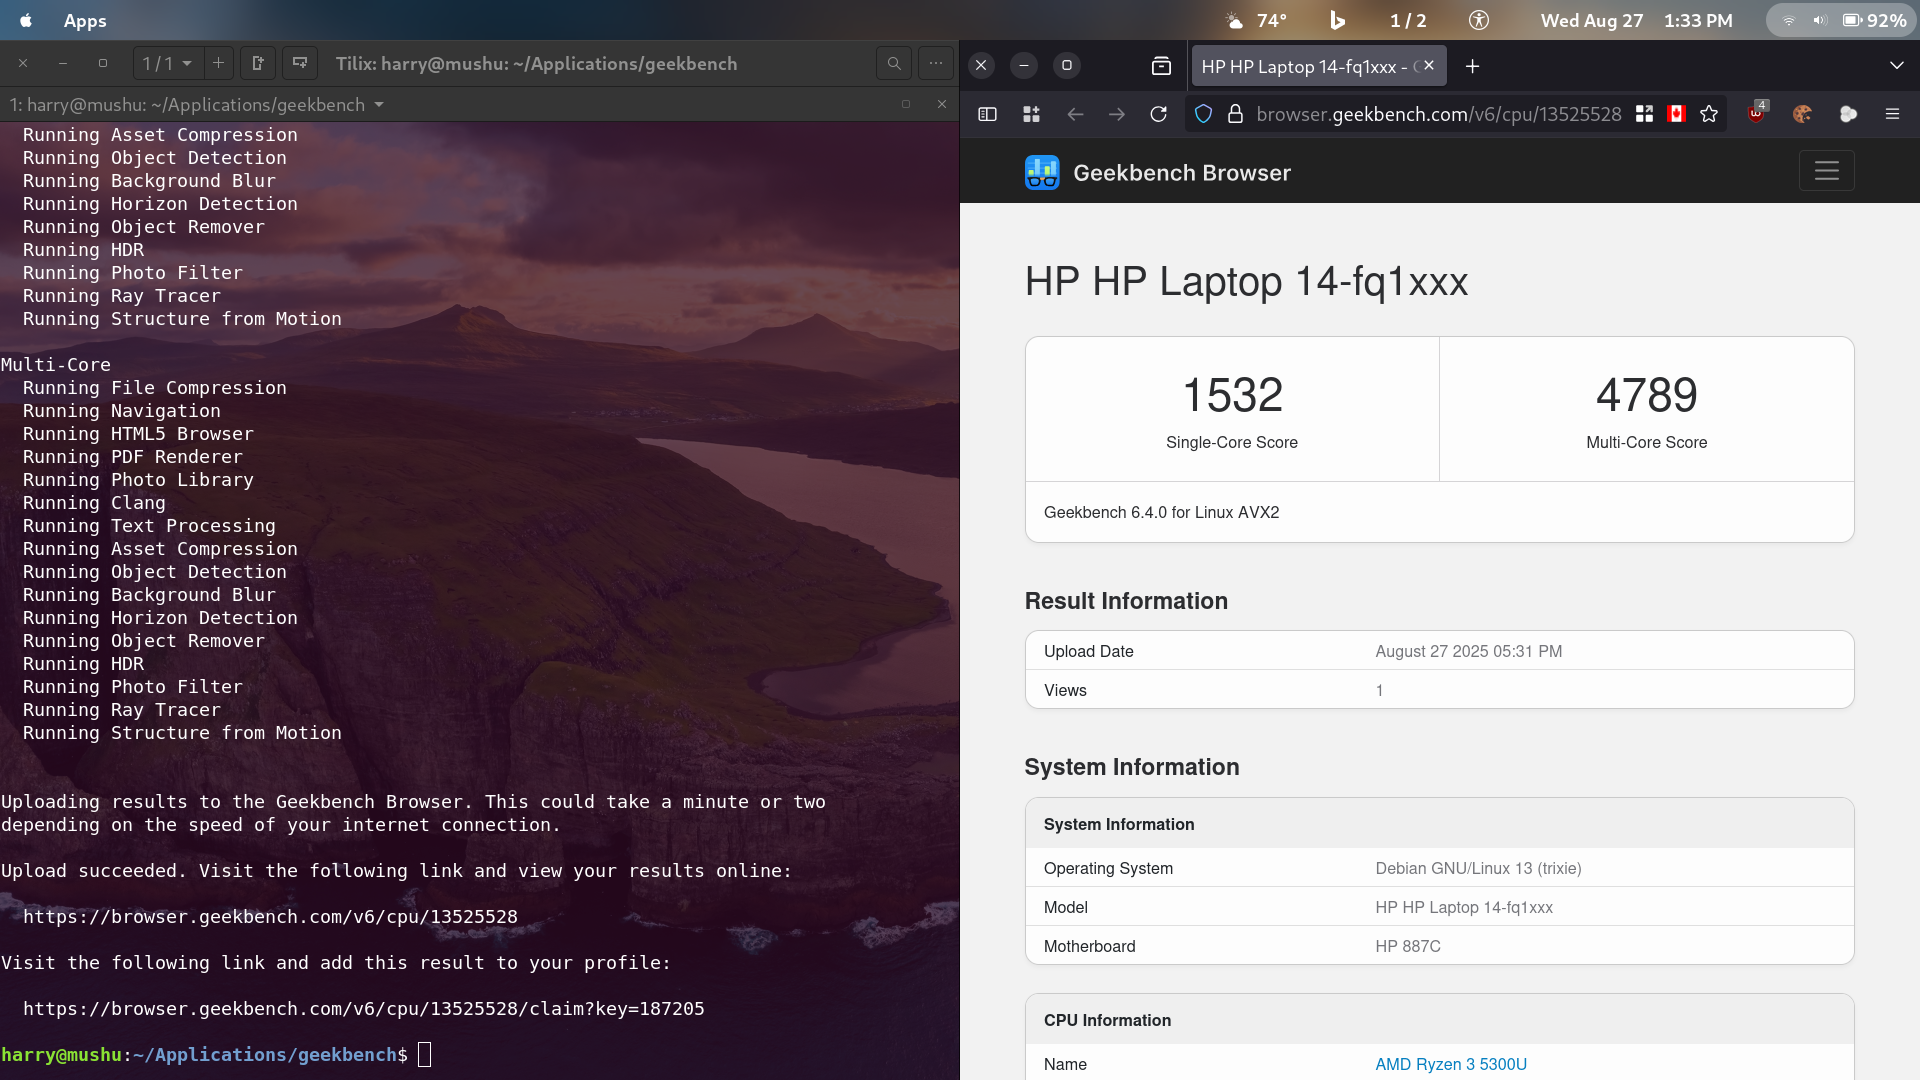
Task: Reload the Geekbench results page
Action: coord(1158,114)
